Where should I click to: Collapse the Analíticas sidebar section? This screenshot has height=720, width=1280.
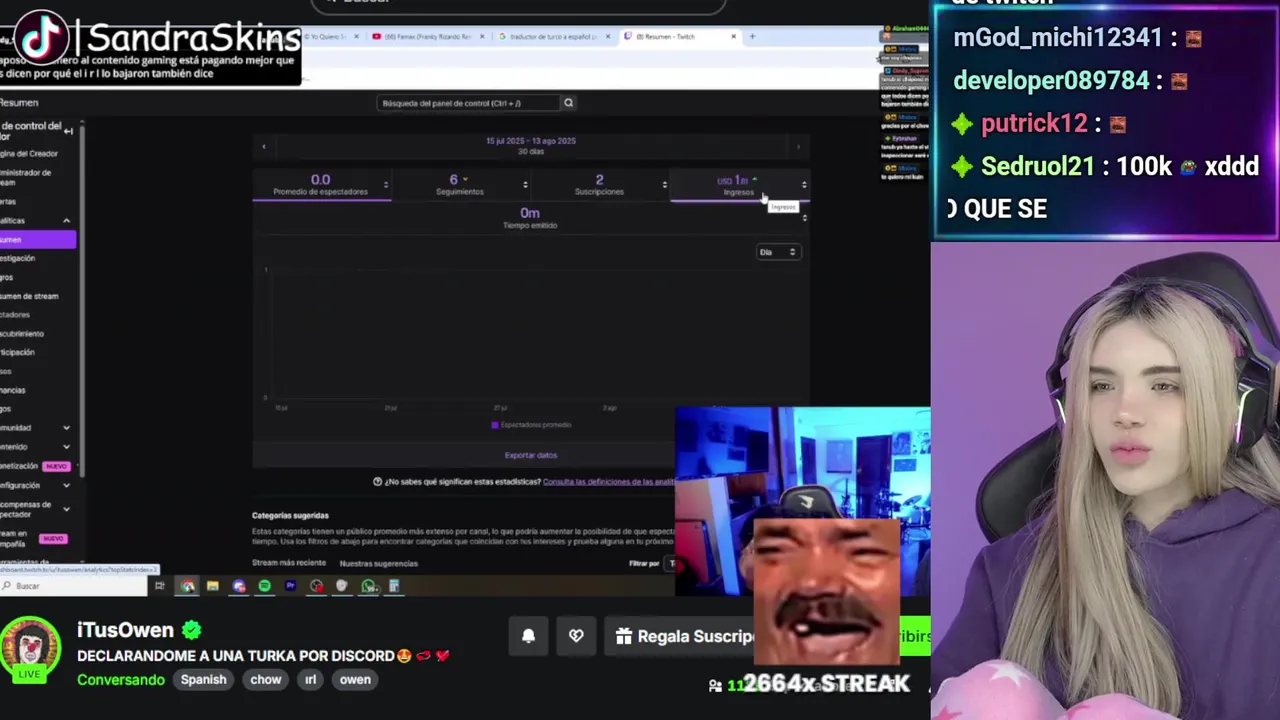(66, 221)
